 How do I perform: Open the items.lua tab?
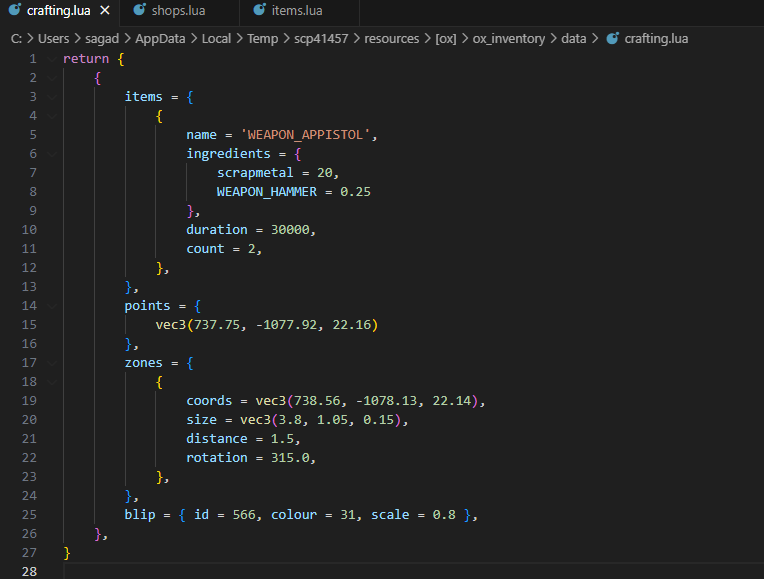point(296,10)
